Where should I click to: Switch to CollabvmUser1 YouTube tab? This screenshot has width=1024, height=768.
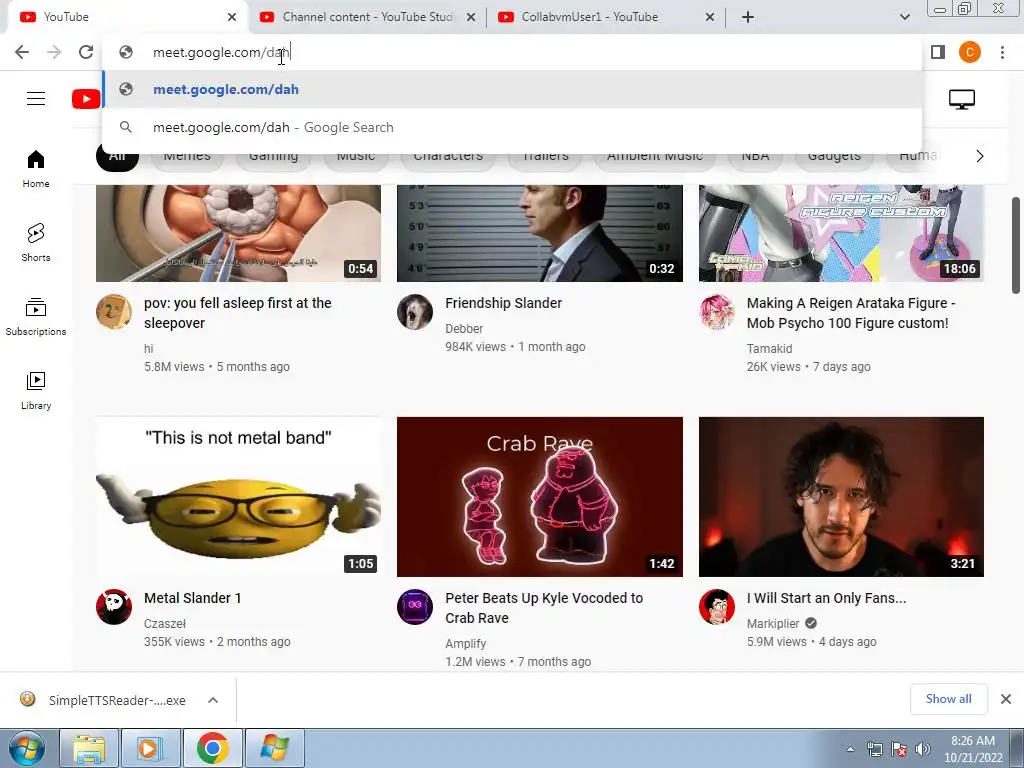(606, 17)
